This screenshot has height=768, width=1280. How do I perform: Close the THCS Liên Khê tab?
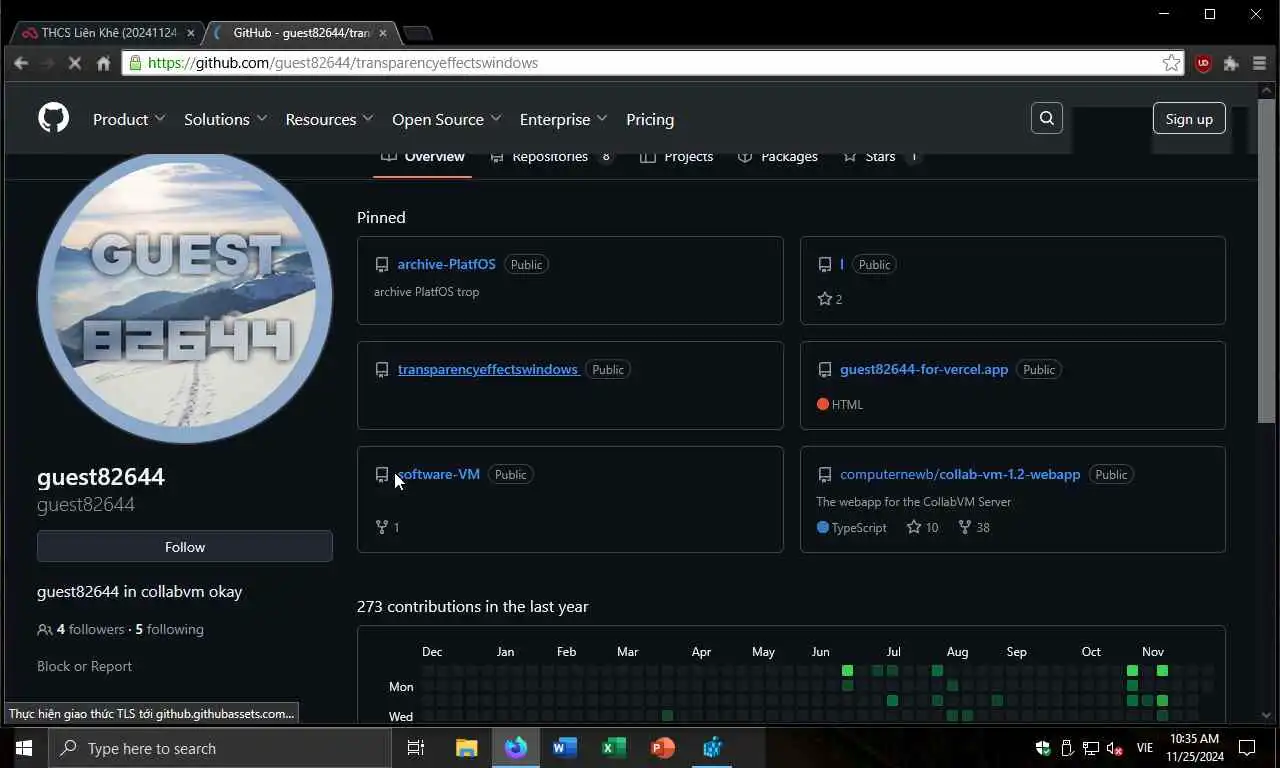[191, 33]
